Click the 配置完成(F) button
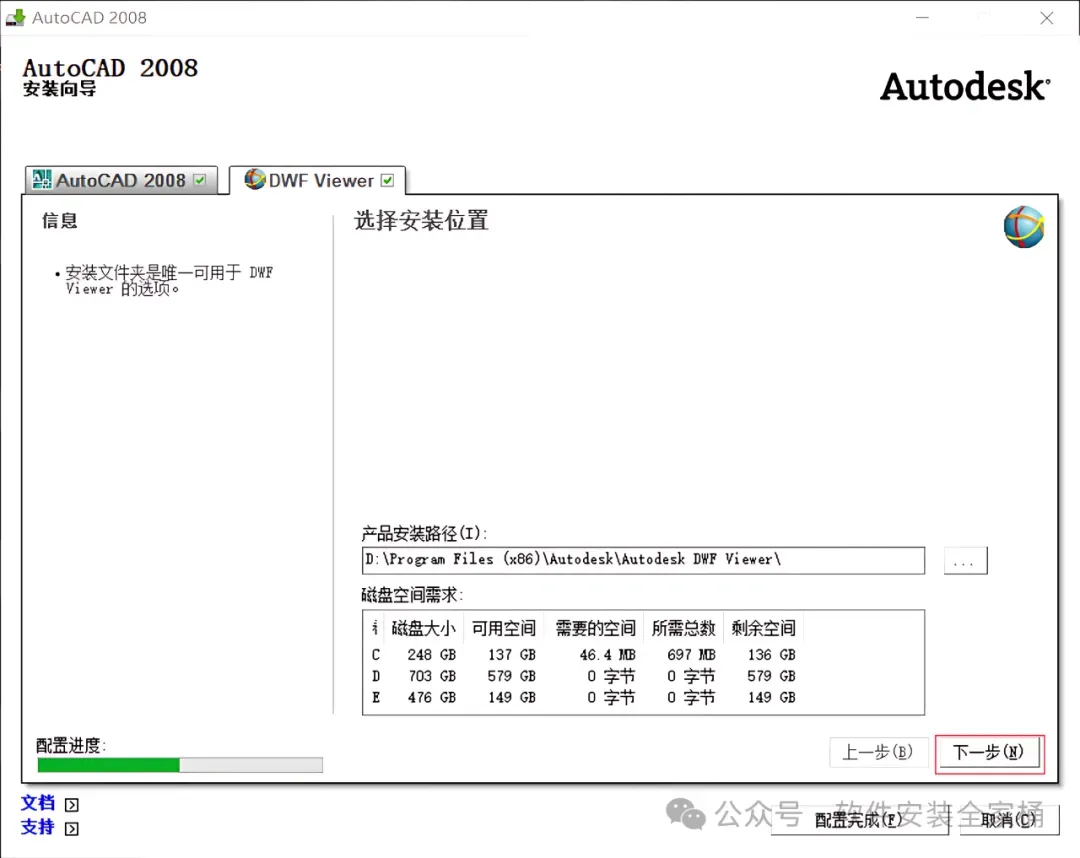The height and width of the screenshot is (858, 1080). point(859,820)
